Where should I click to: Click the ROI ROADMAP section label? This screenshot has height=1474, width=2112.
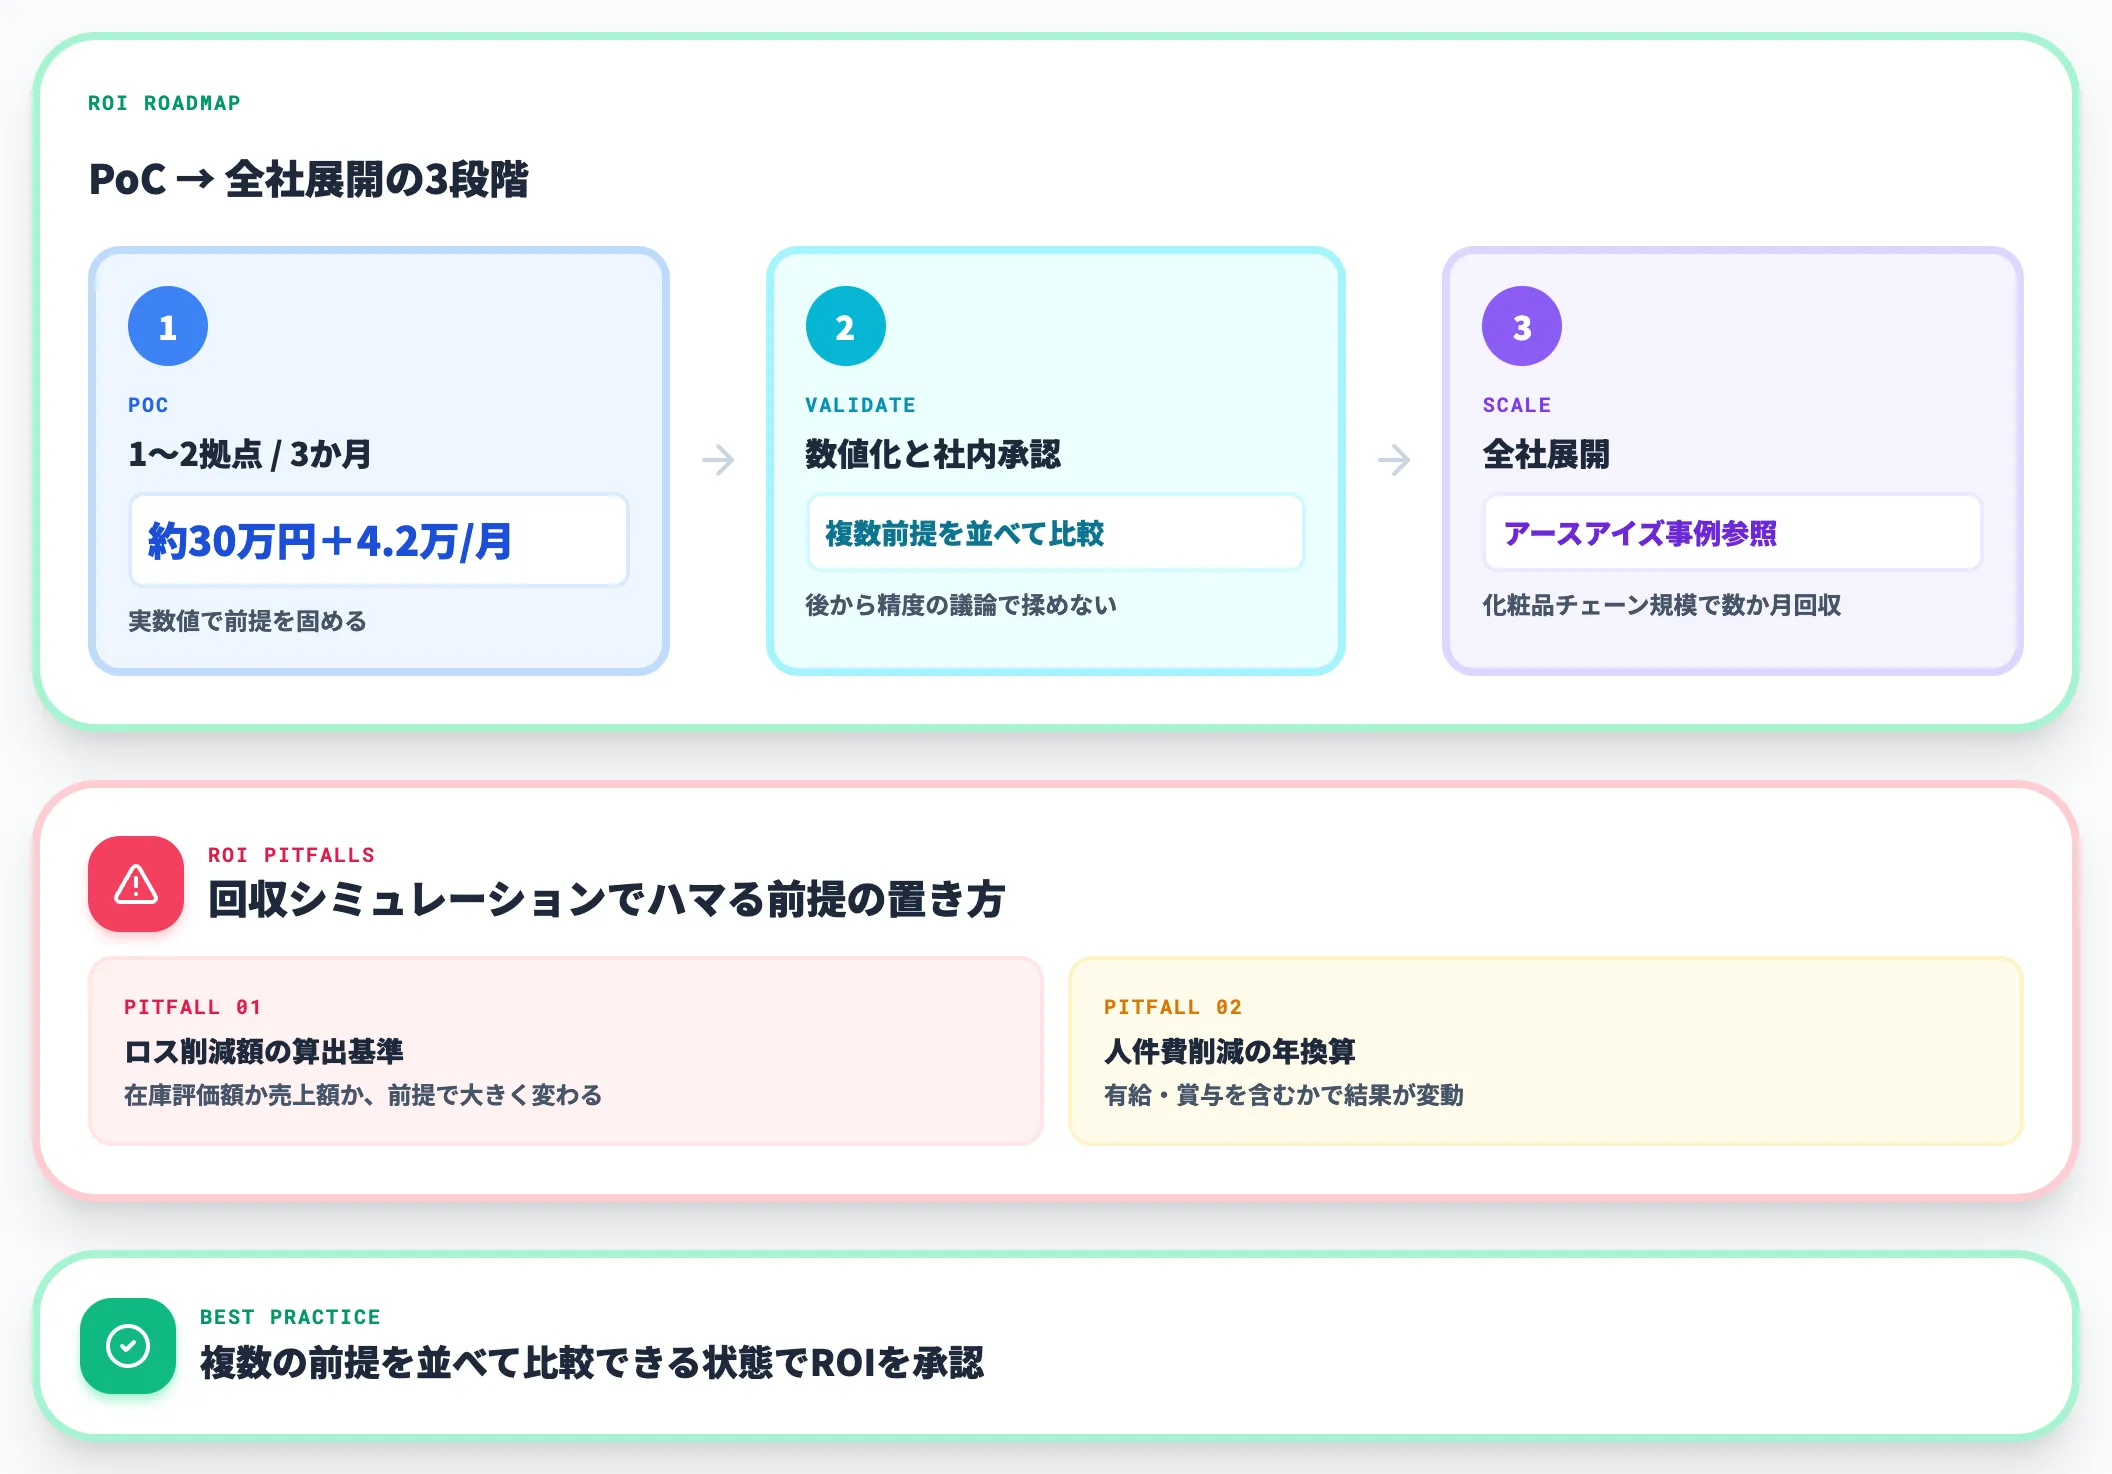coord(164,103)
